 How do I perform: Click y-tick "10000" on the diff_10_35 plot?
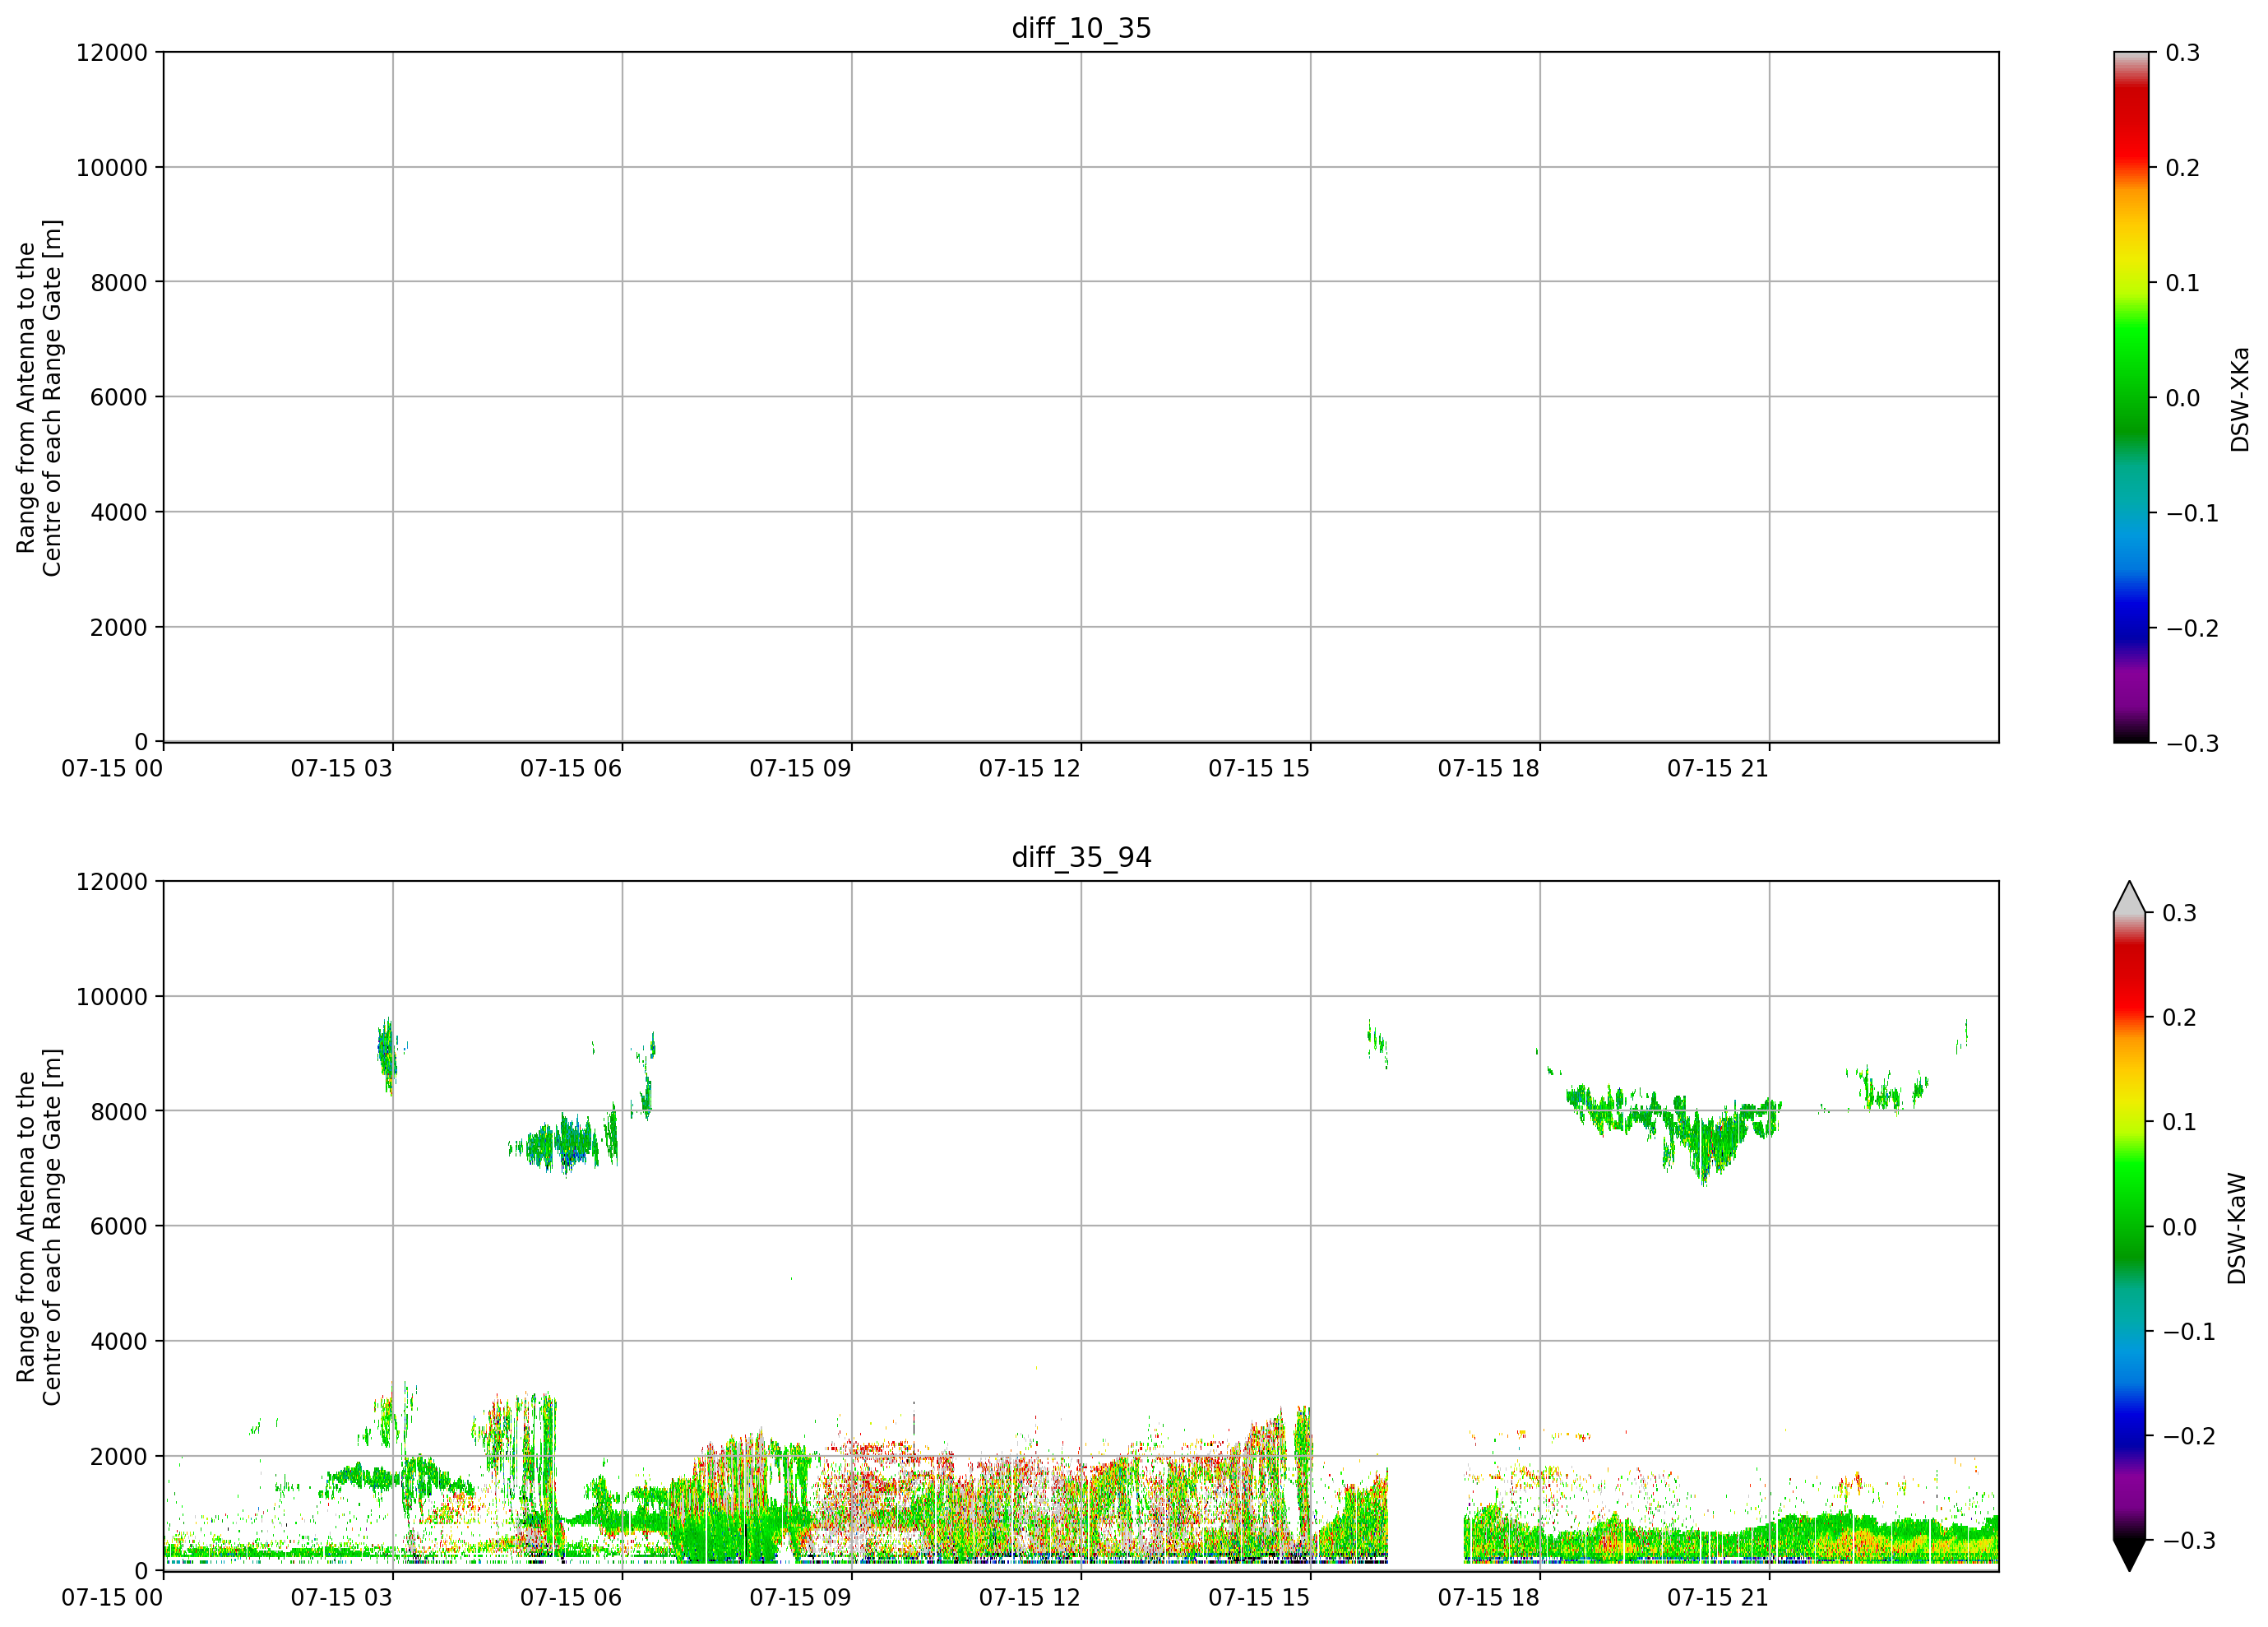112,168
